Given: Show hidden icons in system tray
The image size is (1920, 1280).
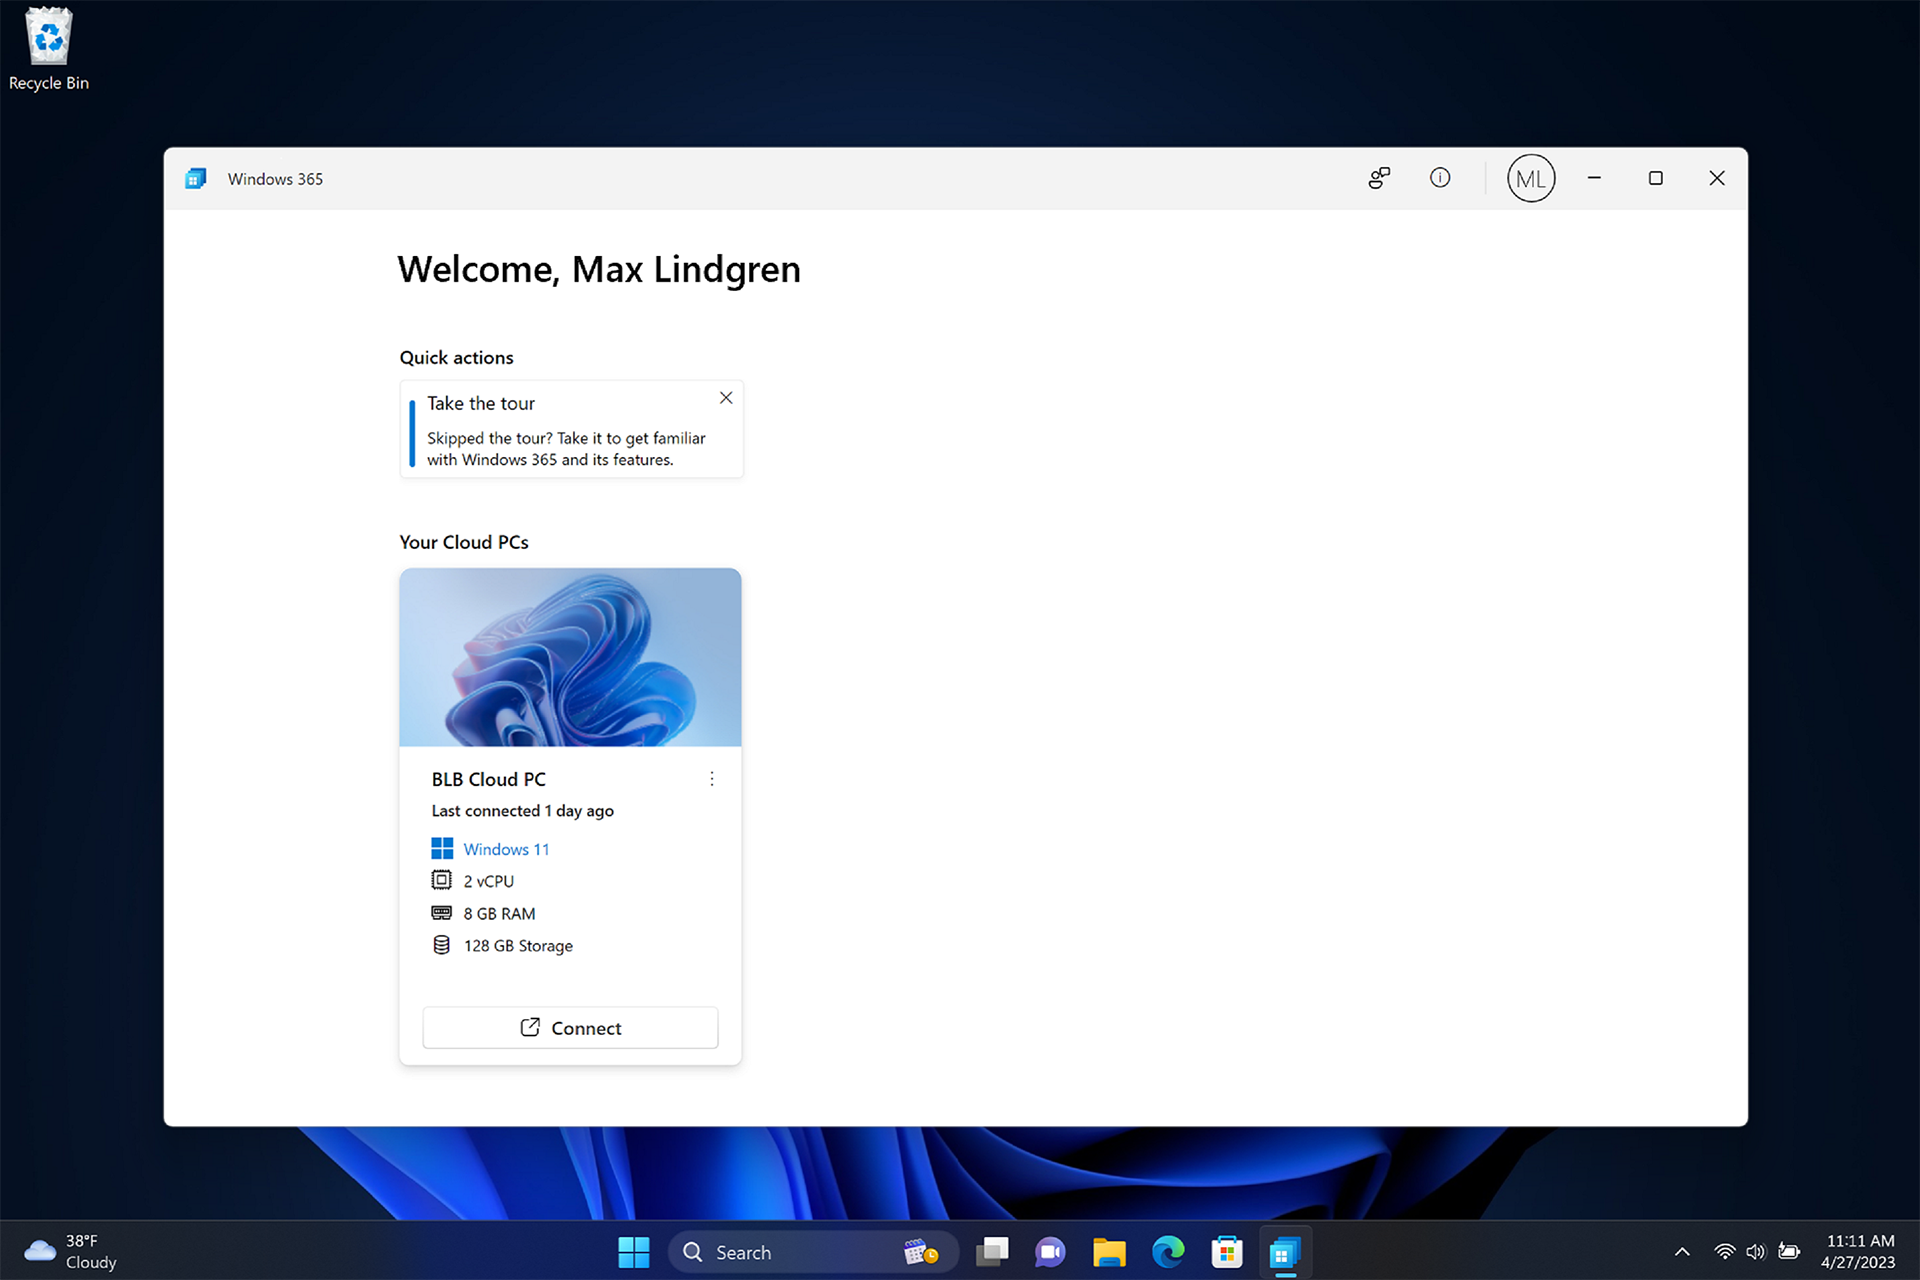Looking at the screenshot, I should 1681,1253.
